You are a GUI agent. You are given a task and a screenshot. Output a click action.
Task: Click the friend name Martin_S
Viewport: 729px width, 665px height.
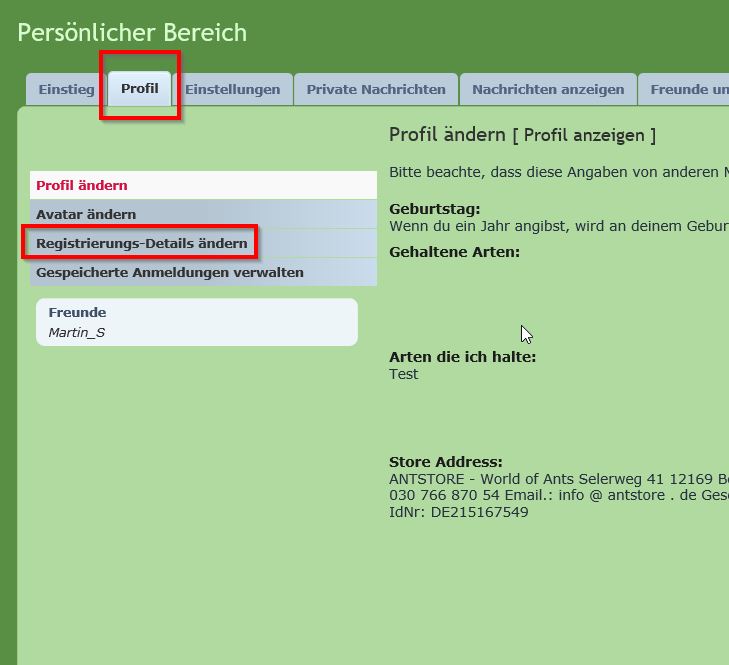[77, 332]
